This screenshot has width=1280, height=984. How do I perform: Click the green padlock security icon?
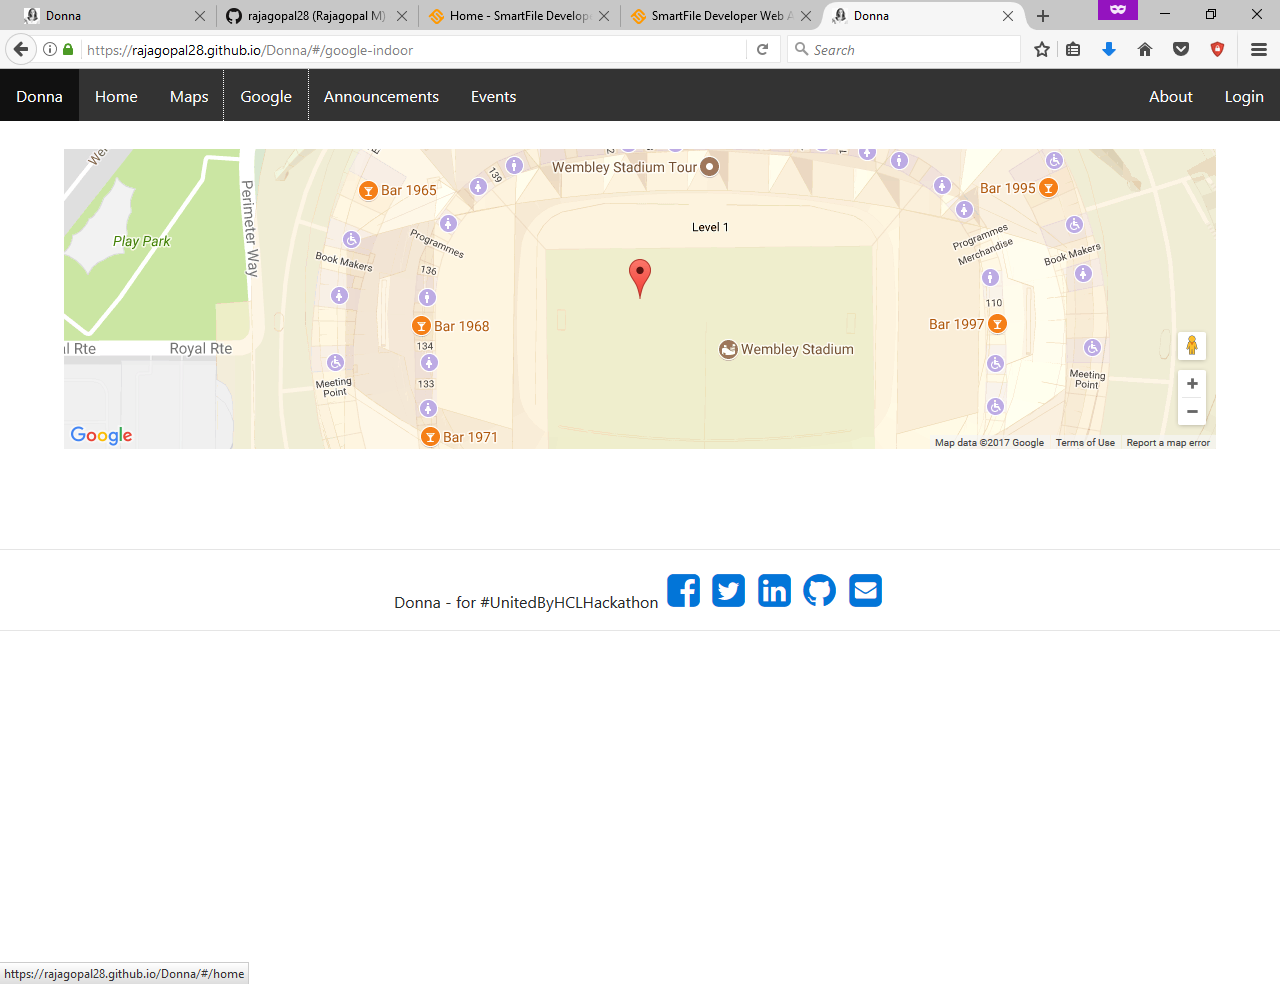click(x=68, y=49)
